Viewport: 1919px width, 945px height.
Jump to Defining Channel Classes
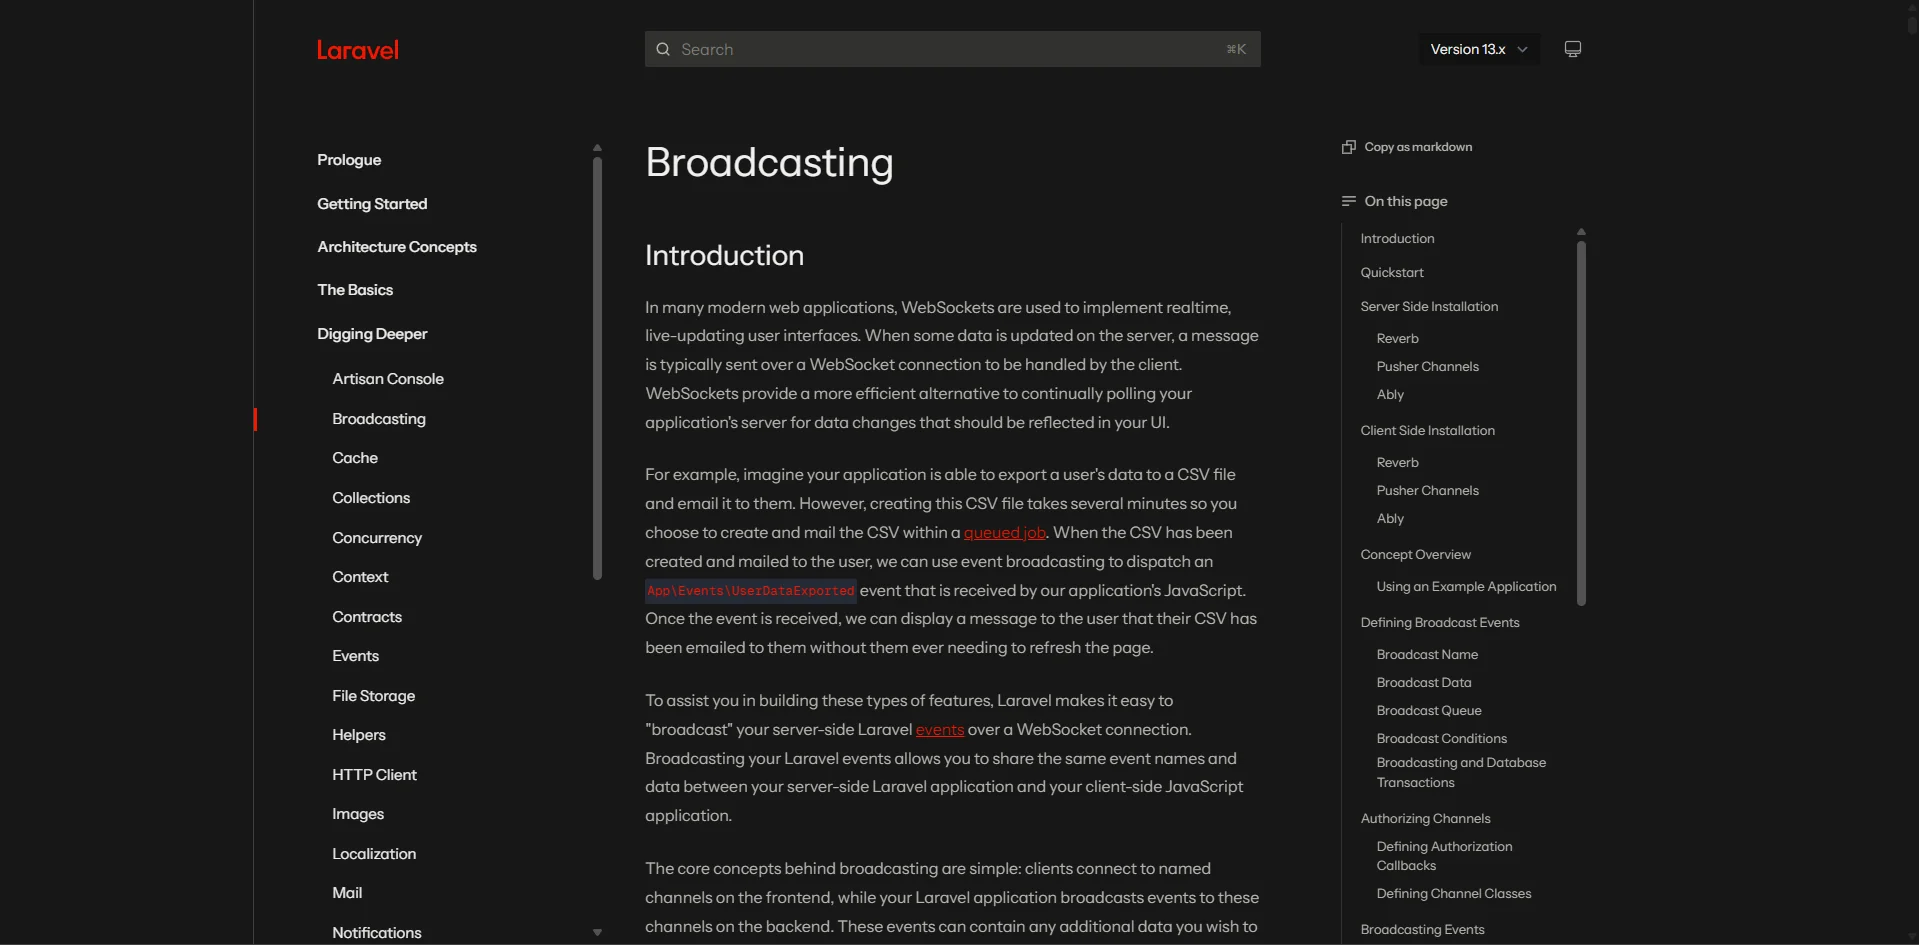click(x=1454, y=894)
